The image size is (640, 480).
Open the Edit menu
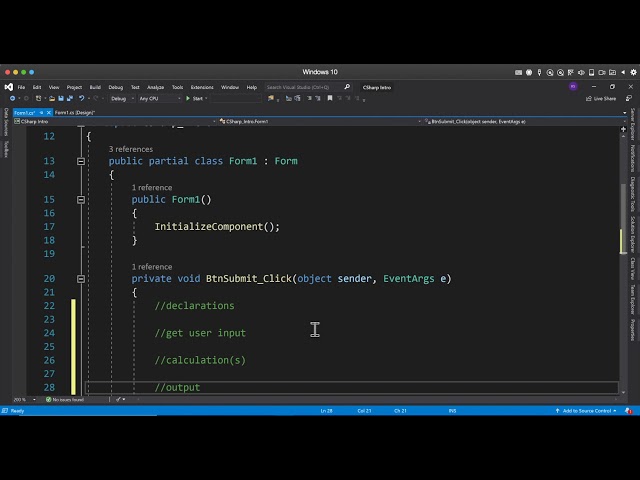click(x=37, y=87)
